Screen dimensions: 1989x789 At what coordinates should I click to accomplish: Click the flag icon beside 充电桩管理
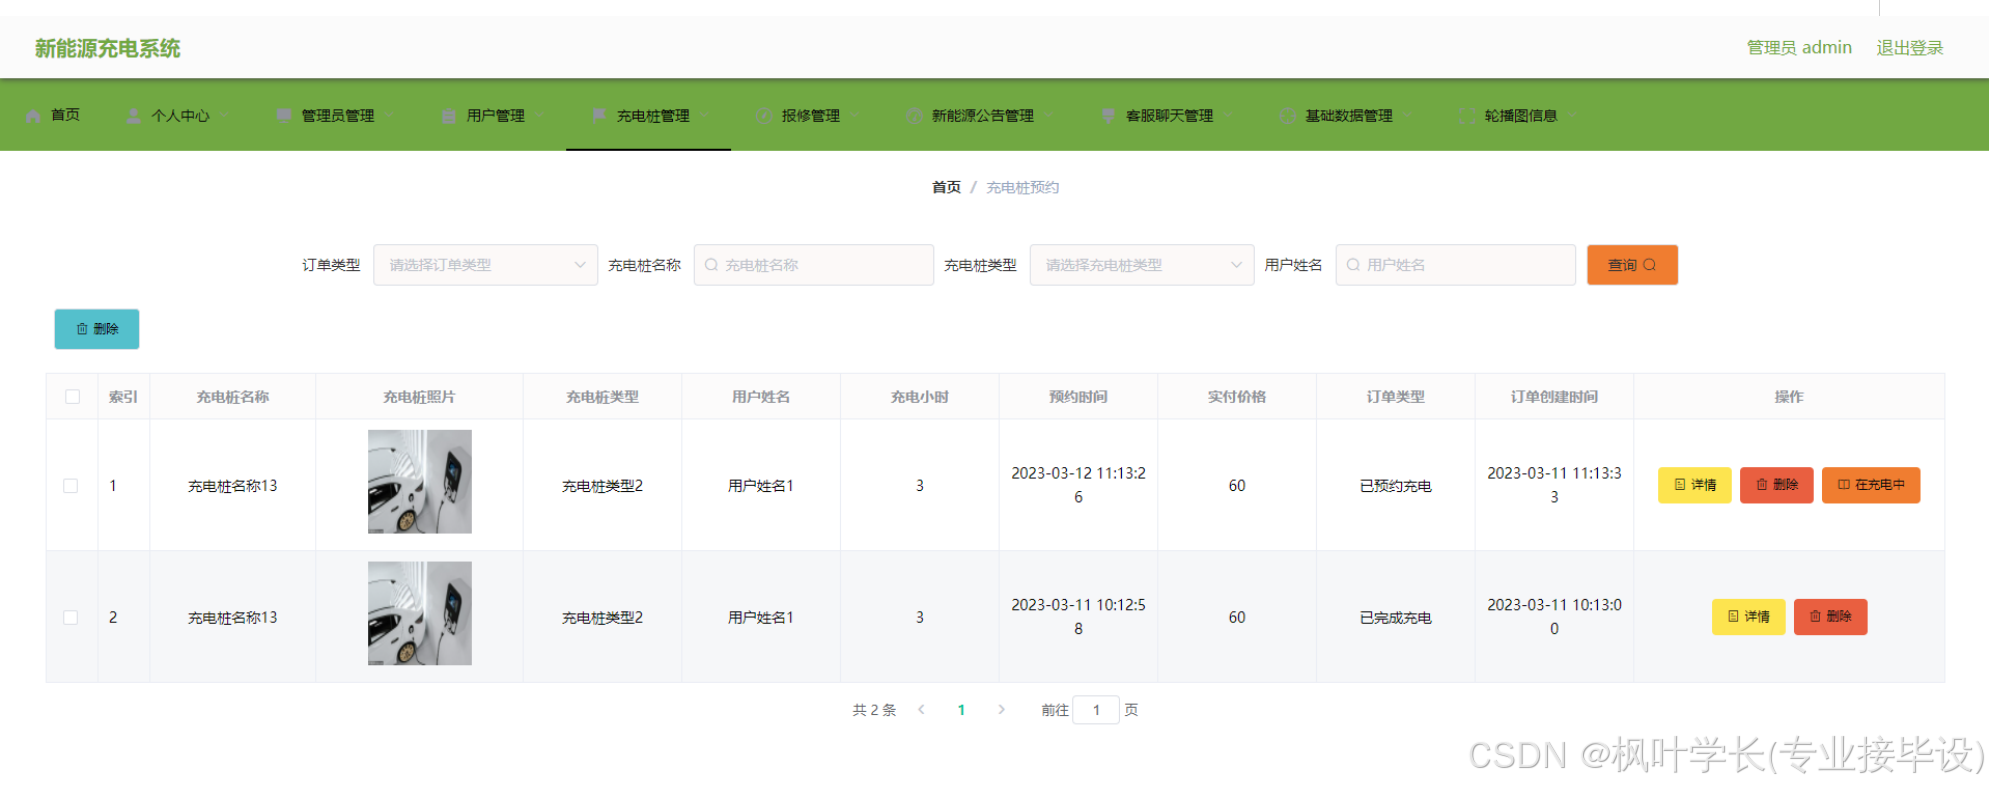click(599, 116)
